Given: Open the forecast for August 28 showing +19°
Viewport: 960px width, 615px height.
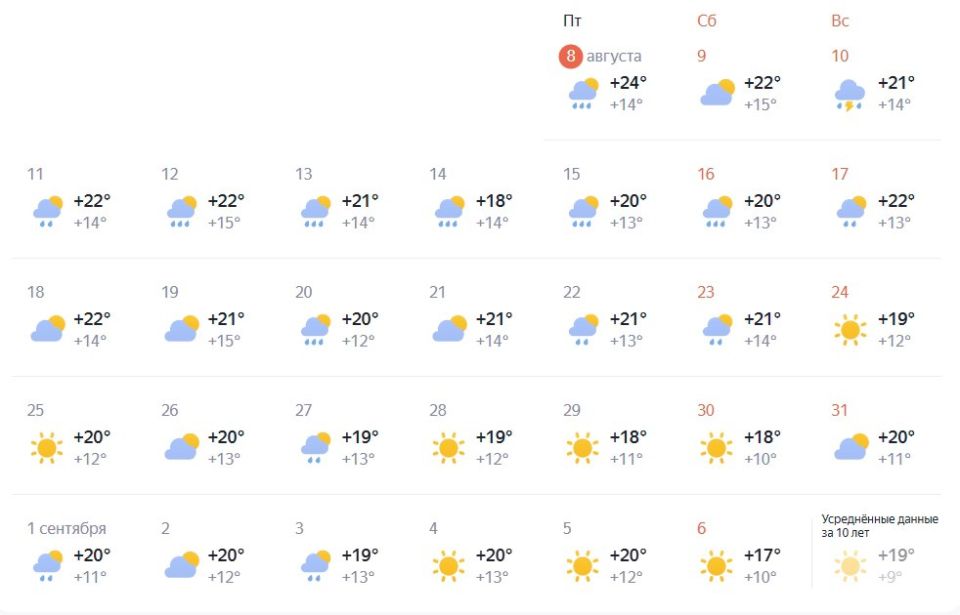Looking at the screenshot, I should coord(471,436).
